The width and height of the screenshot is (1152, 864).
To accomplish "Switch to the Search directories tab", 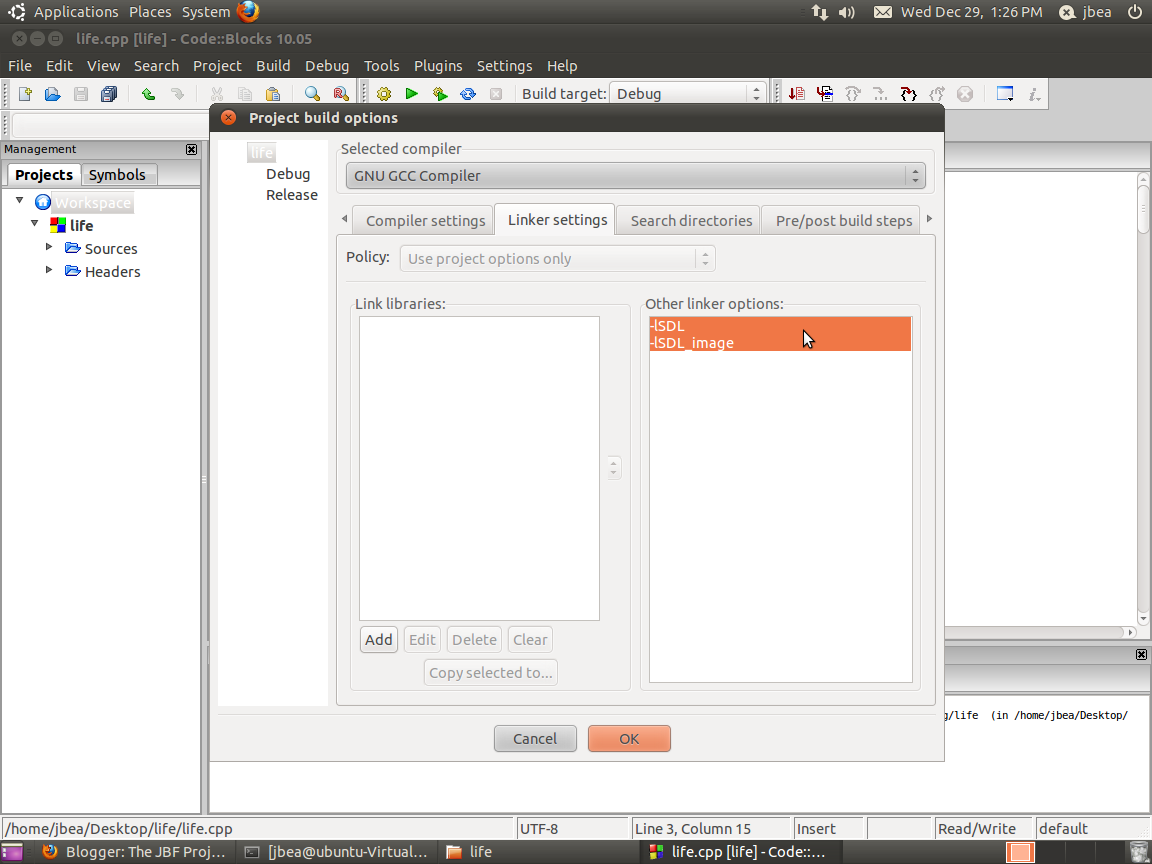I will coord(691,220).
